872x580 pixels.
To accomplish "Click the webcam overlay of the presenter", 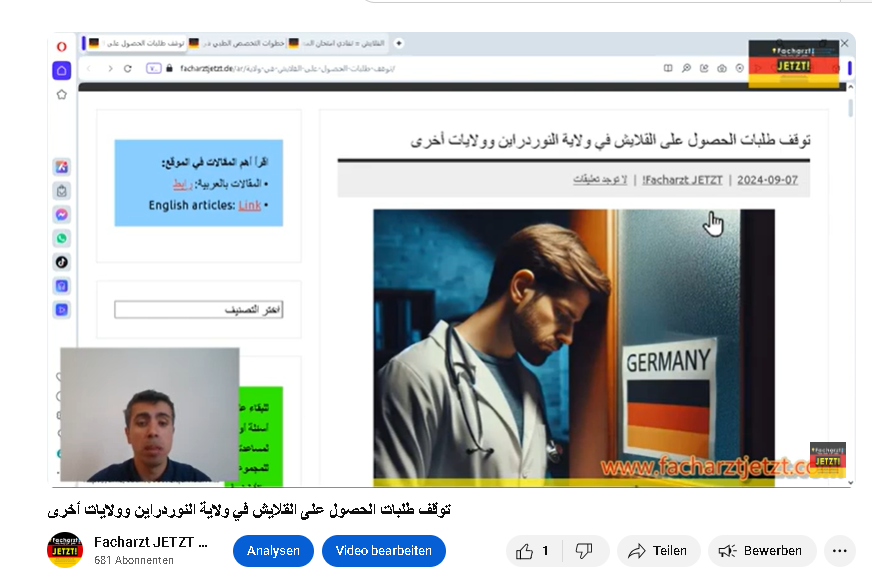I will coord(150,415).
